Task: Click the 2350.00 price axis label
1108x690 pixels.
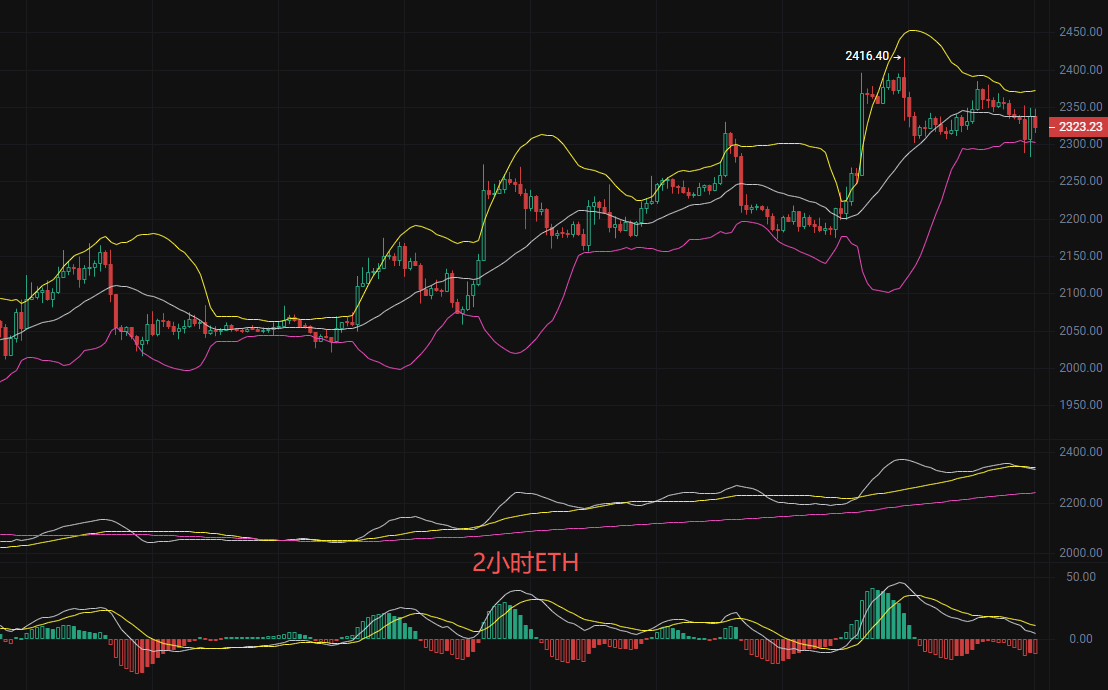Action: point(1080,107)
